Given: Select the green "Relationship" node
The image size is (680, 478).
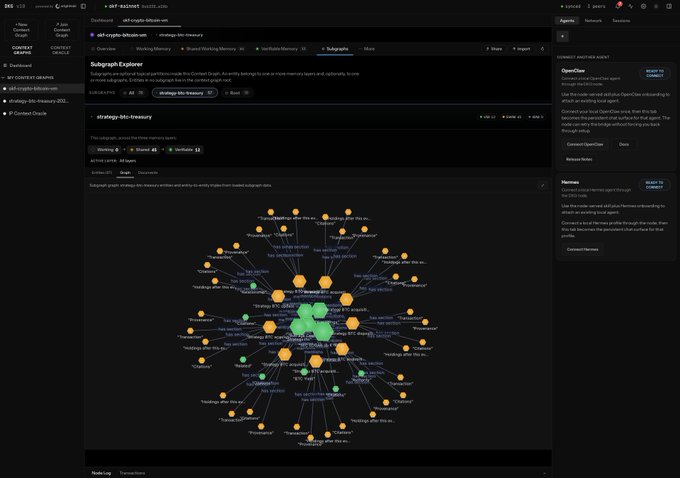Looking at the screenshot, I should 253,286.
